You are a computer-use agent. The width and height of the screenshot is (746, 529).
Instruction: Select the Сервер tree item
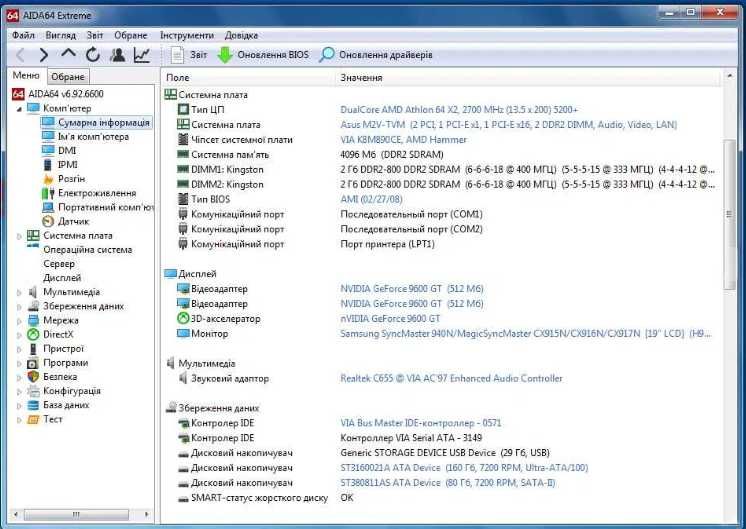(59, 264)
